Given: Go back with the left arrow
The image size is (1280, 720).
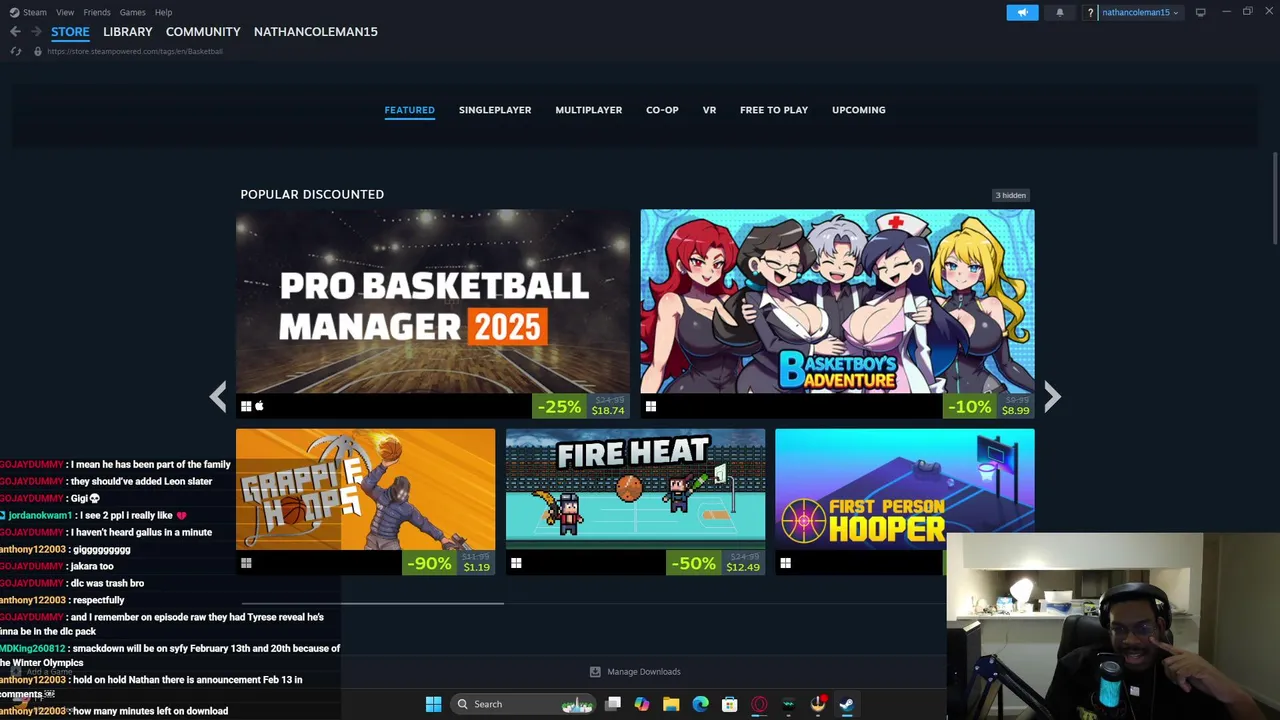Looking at the screenshot, I should coord(15,31).
